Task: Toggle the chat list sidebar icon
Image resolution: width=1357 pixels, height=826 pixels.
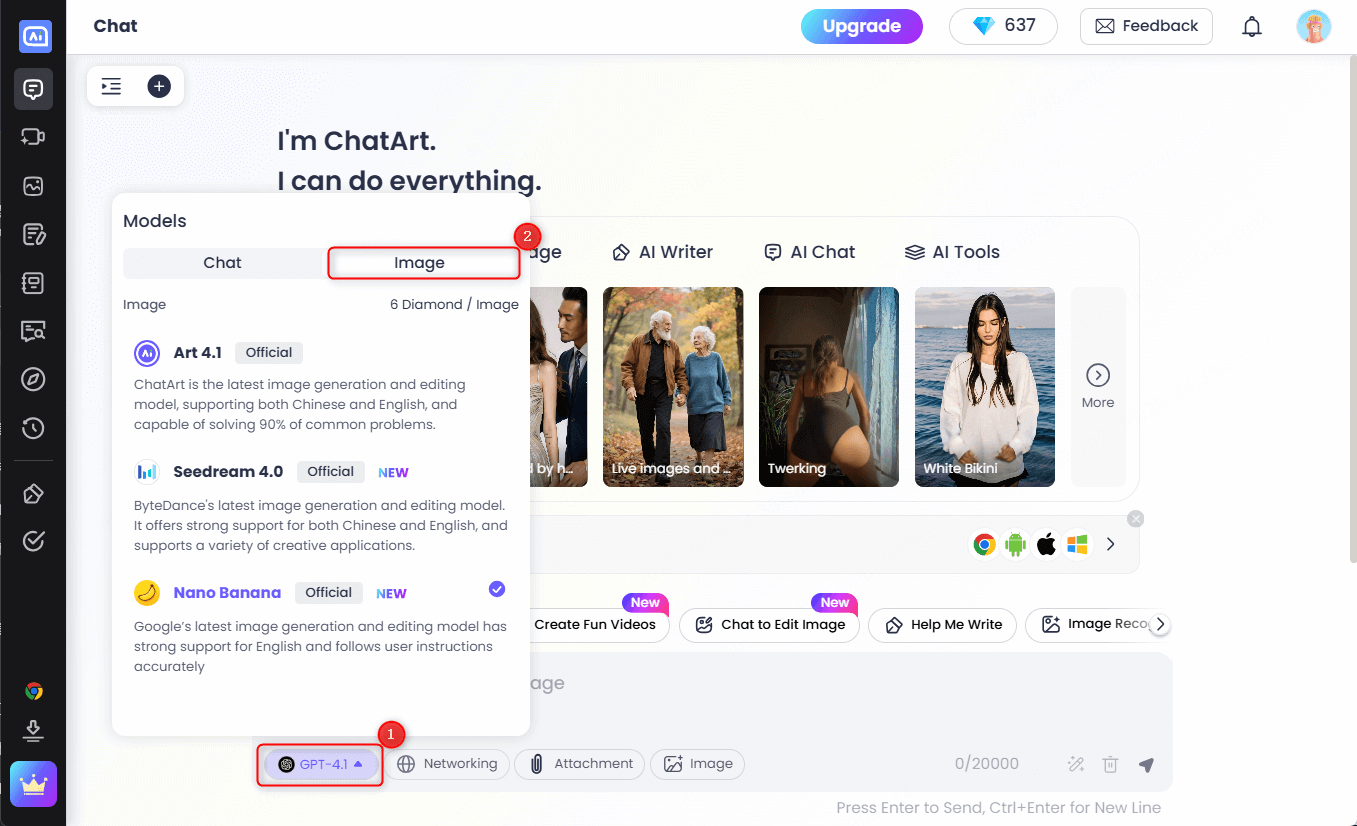Action: (111, 86)
